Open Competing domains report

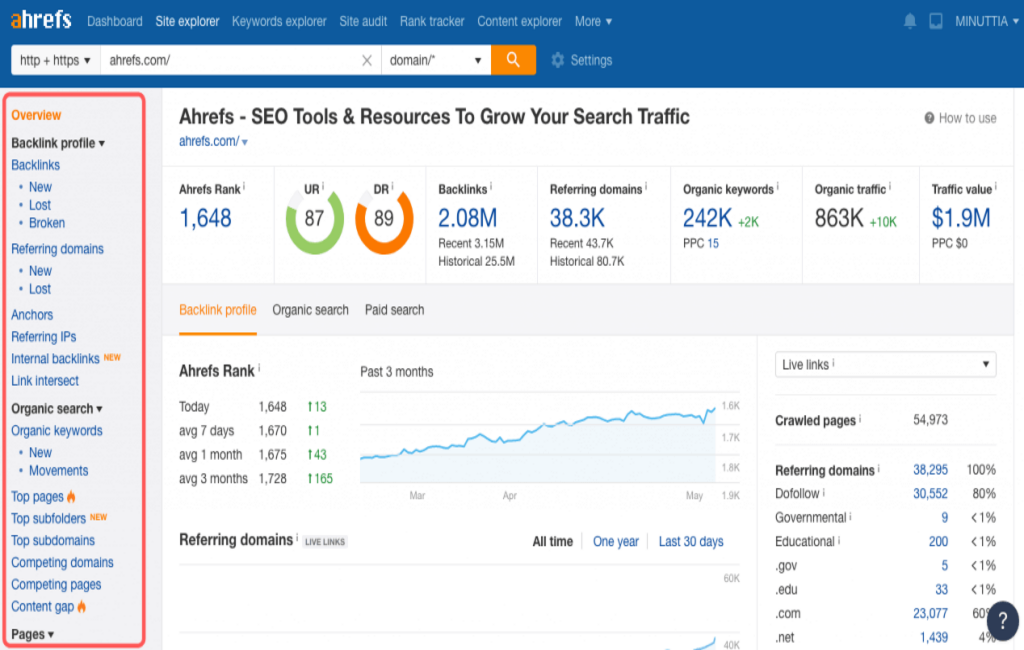pyautogui.click(x=62, y=562)
